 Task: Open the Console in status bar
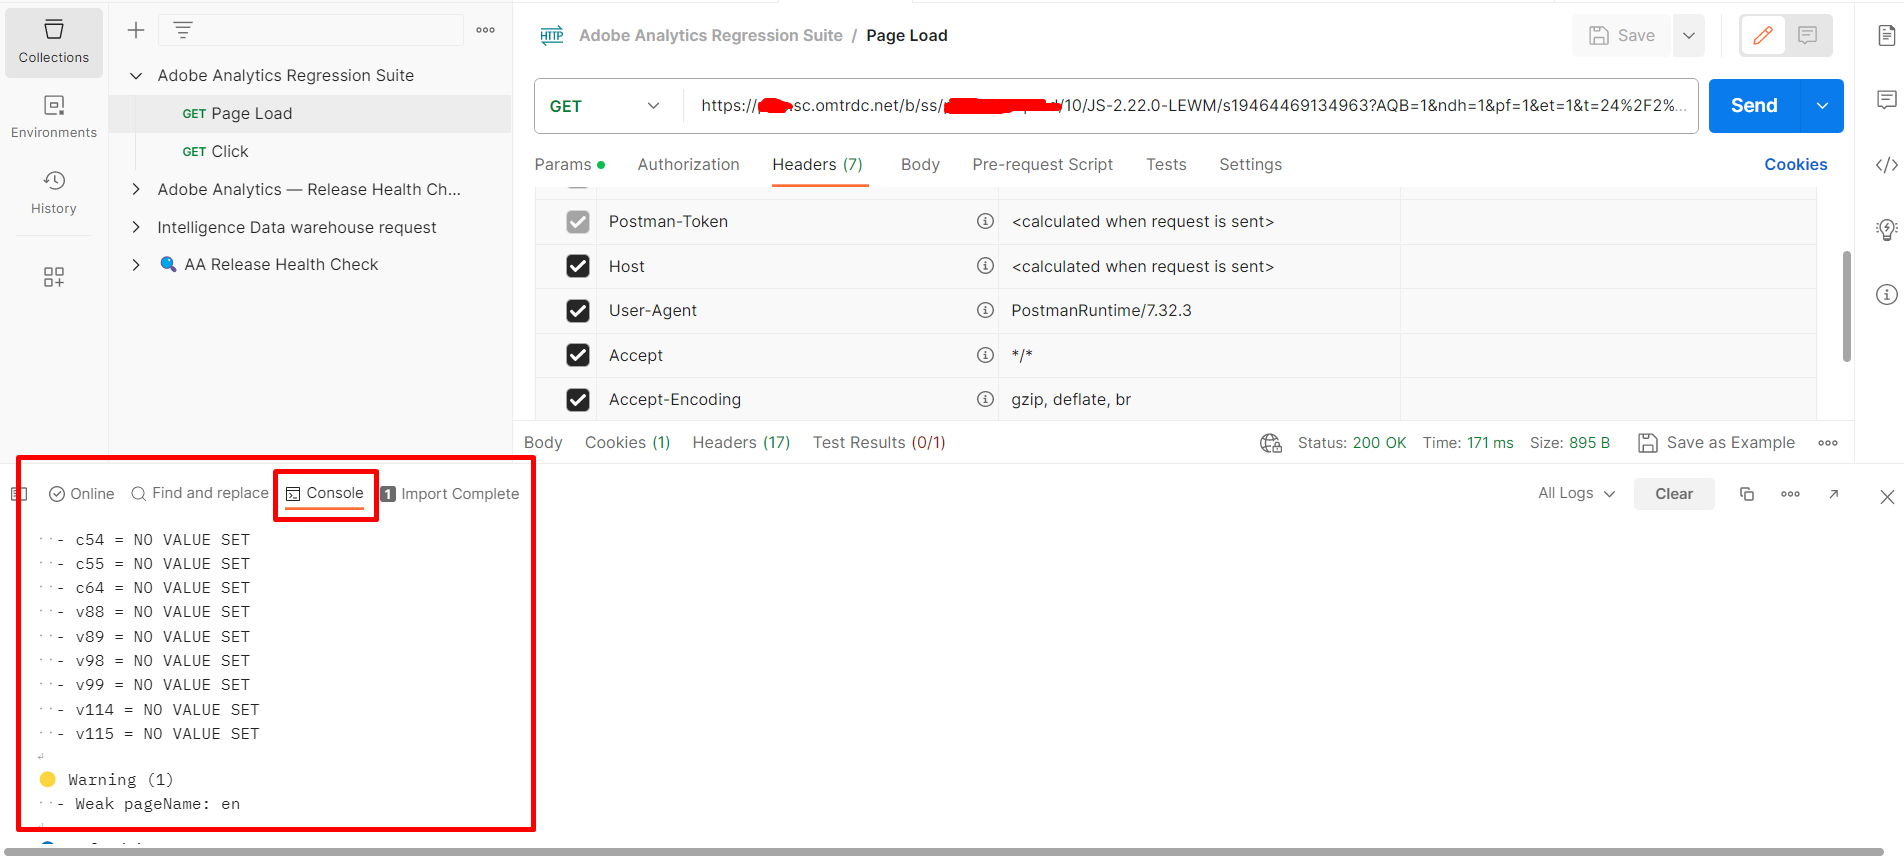coord(325,494)
